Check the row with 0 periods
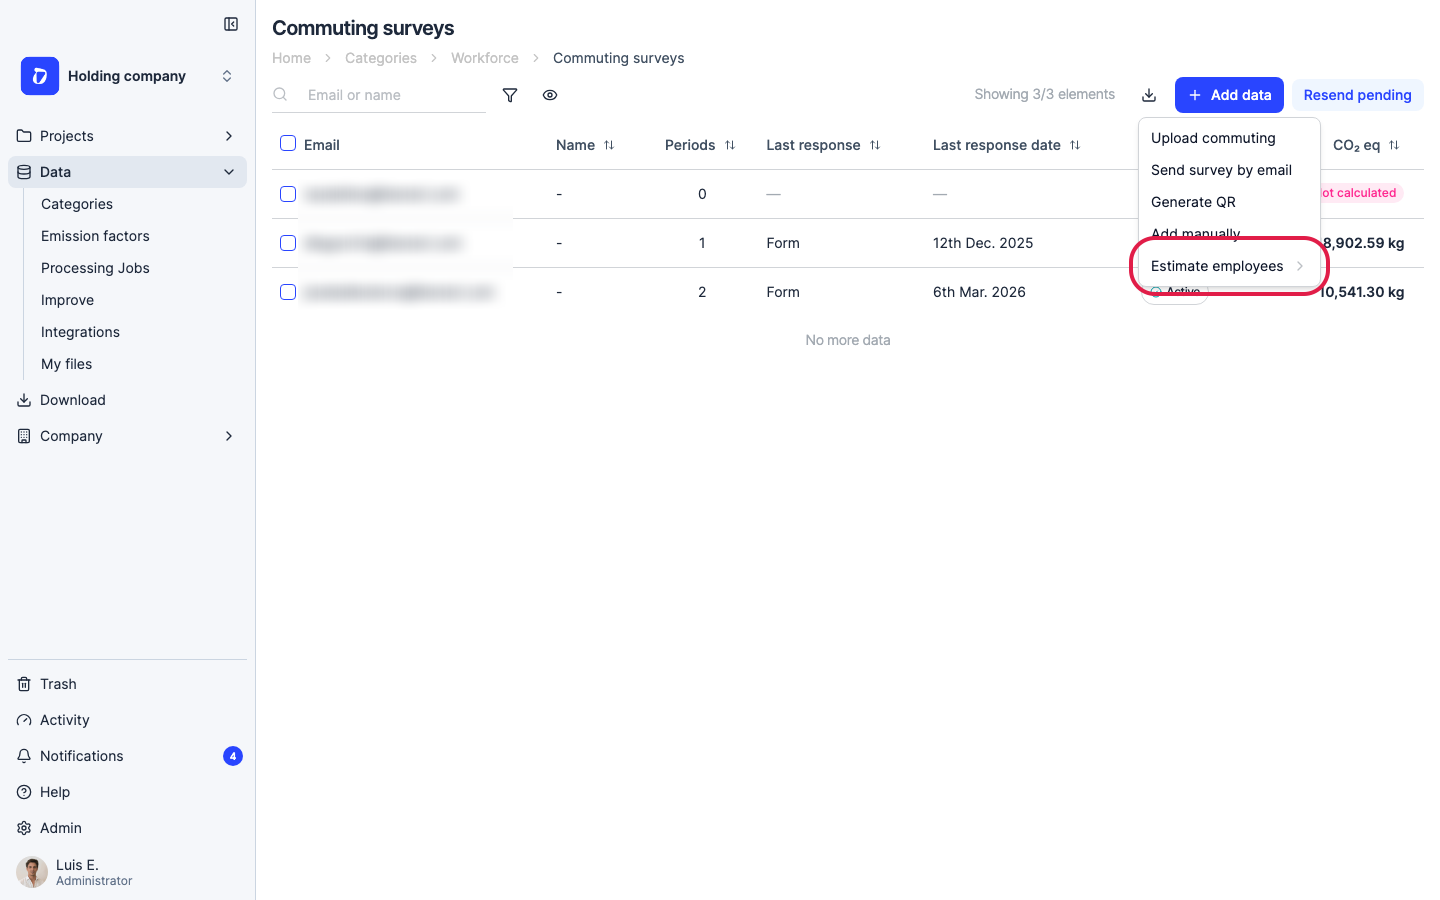Screen dimensions: 1440x900 coord(288,194)
